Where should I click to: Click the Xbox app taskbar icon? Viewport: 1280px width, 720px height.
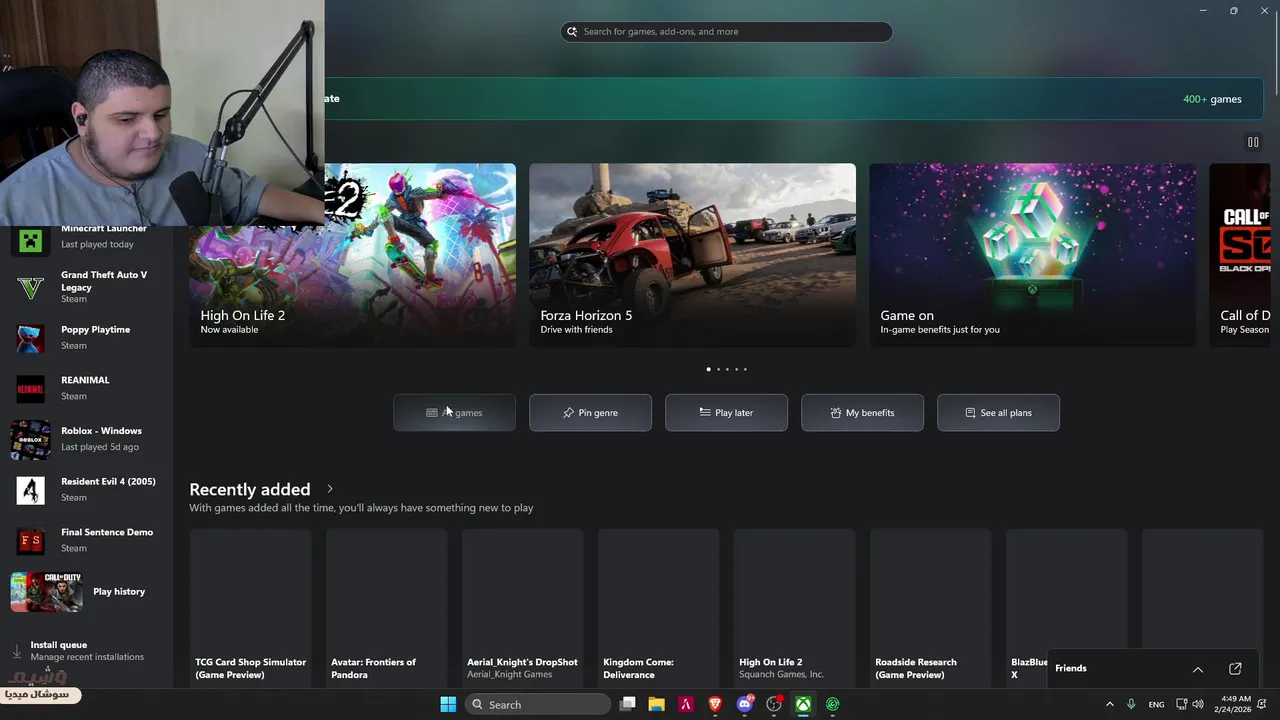pyautogui.click(x=803, y=704)
